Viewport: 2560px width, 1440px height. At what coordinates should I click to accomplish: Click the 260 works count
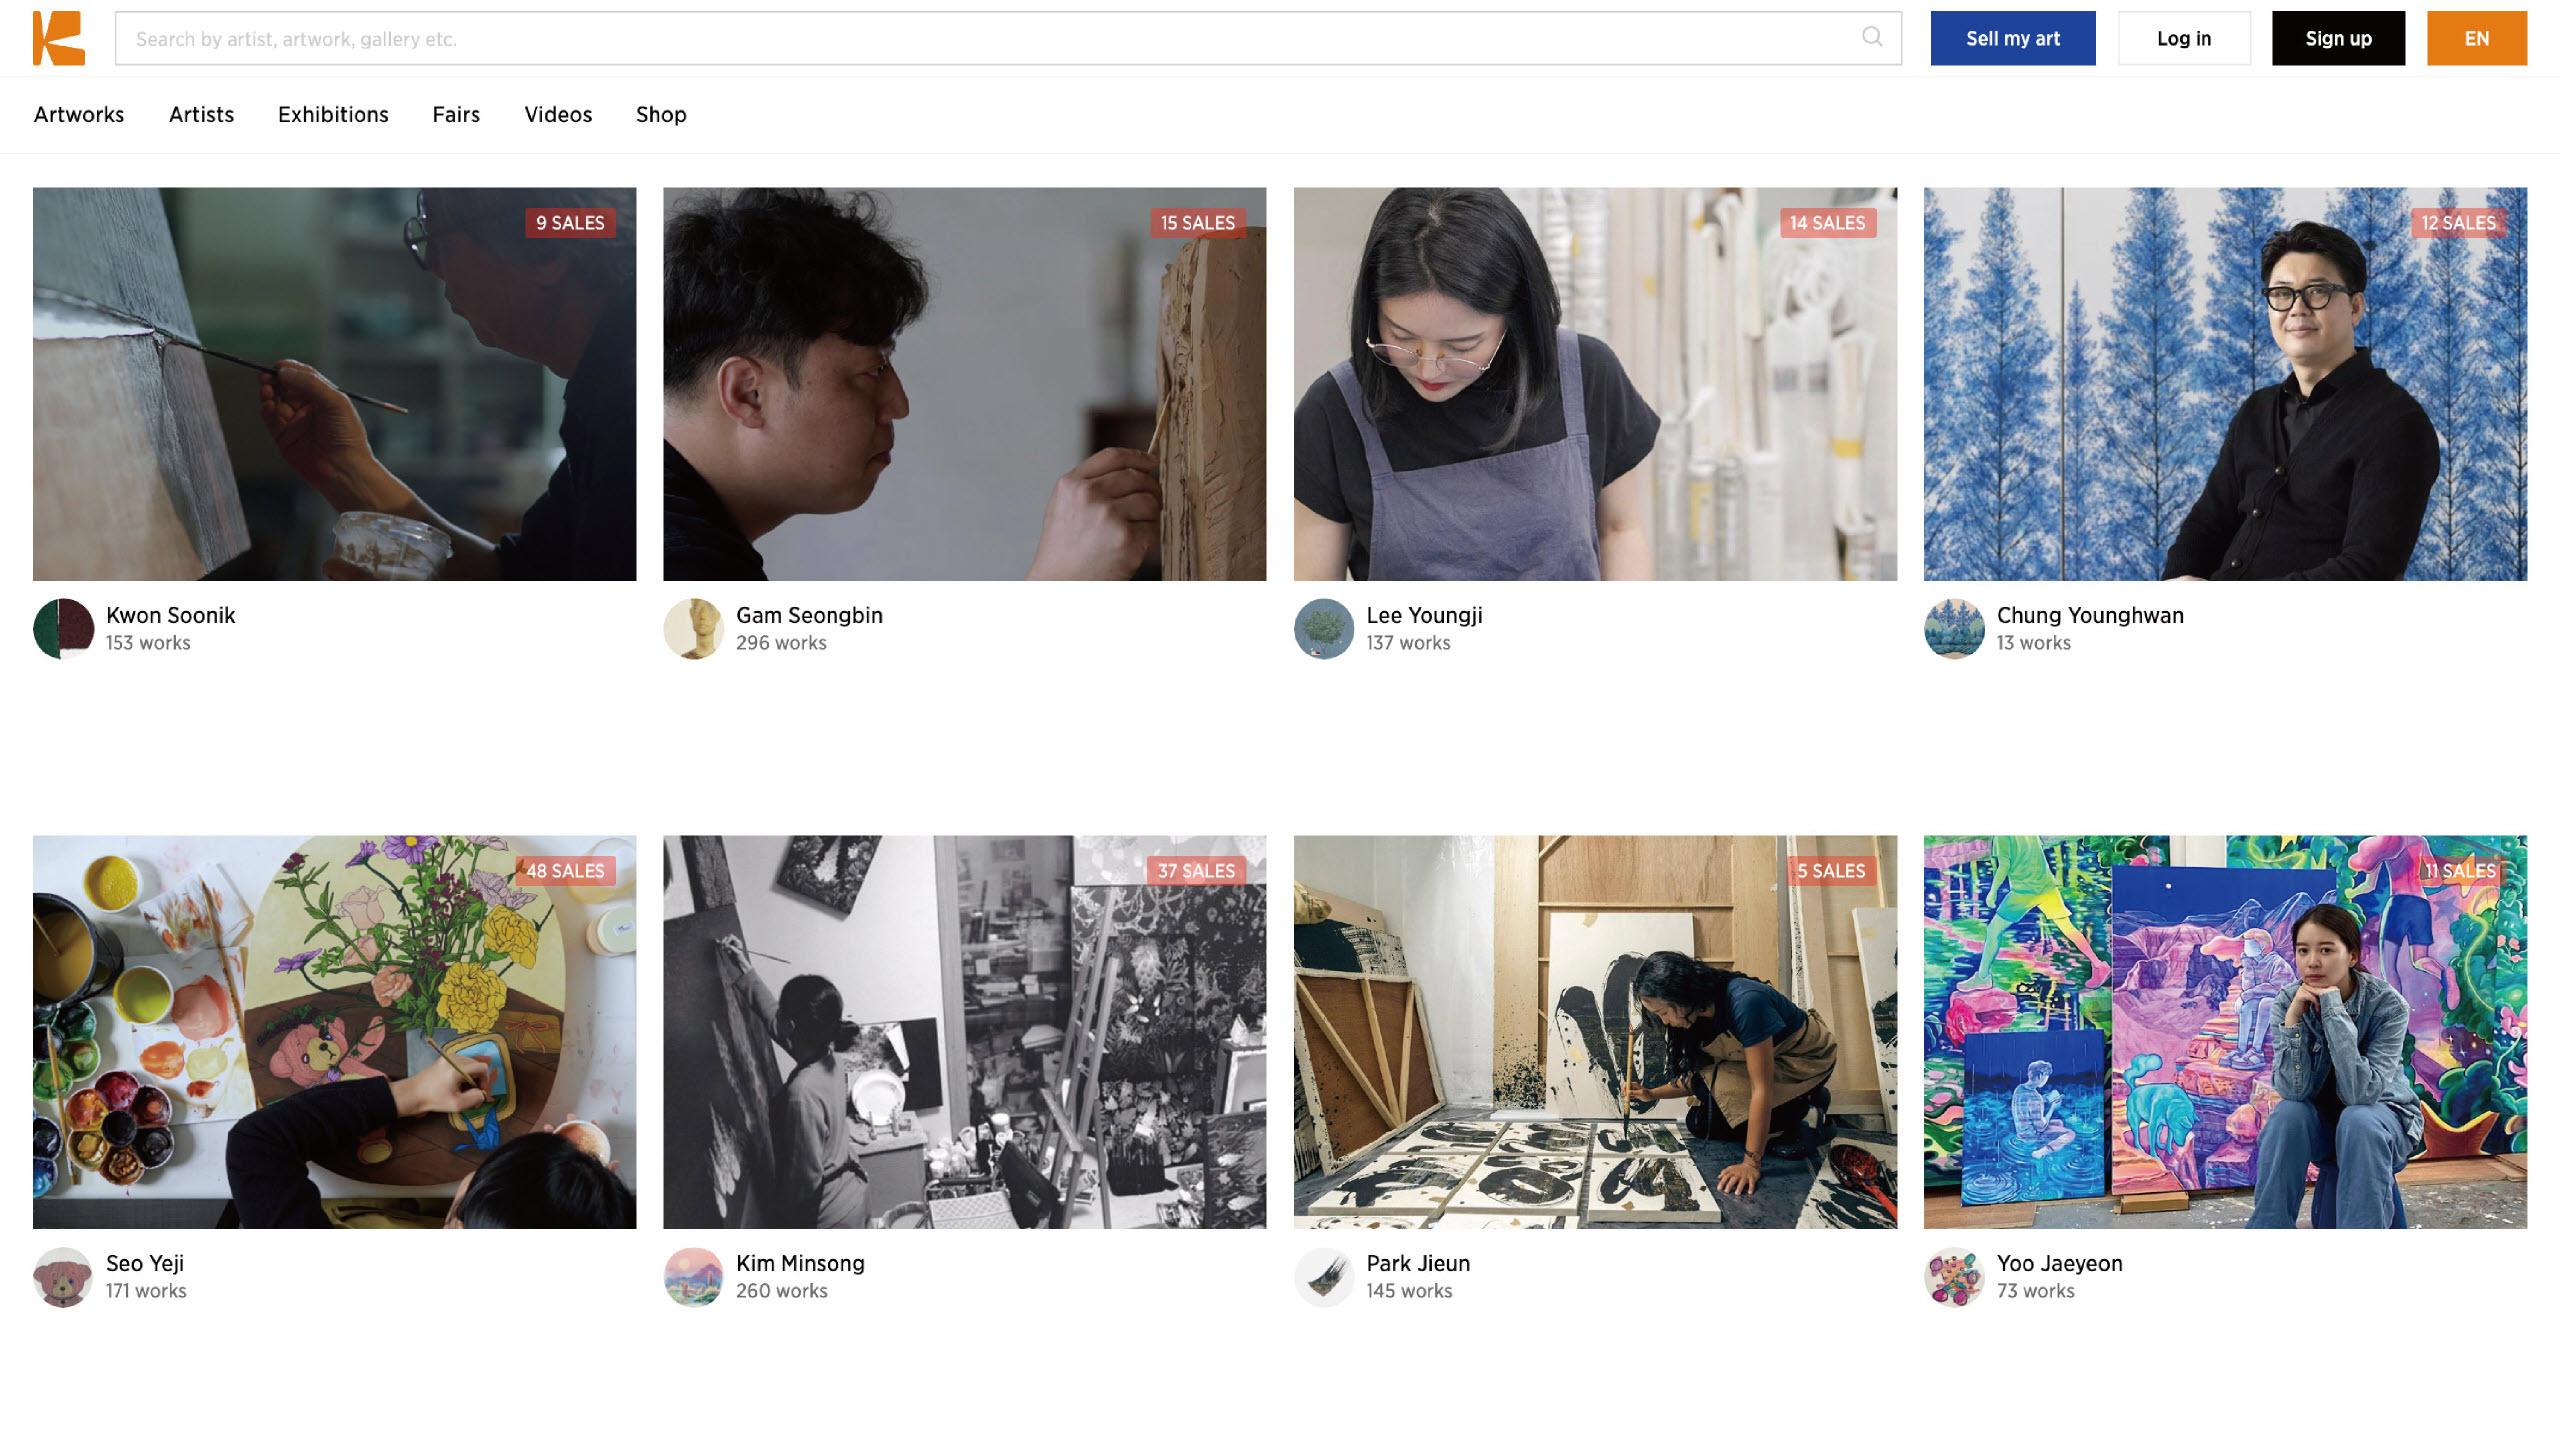(x=781, y=1291)
